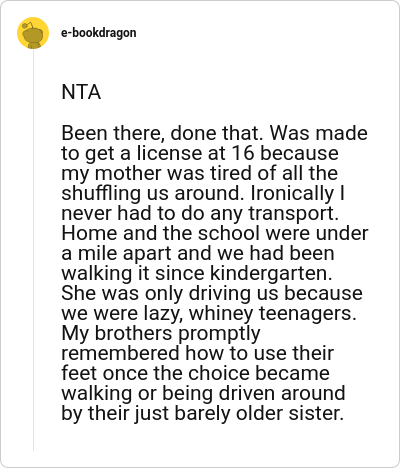Click the word 'Ironically' in the comment
Image resolution: width=400 pixels, height=468 pixels.
(x=292, y=193)
